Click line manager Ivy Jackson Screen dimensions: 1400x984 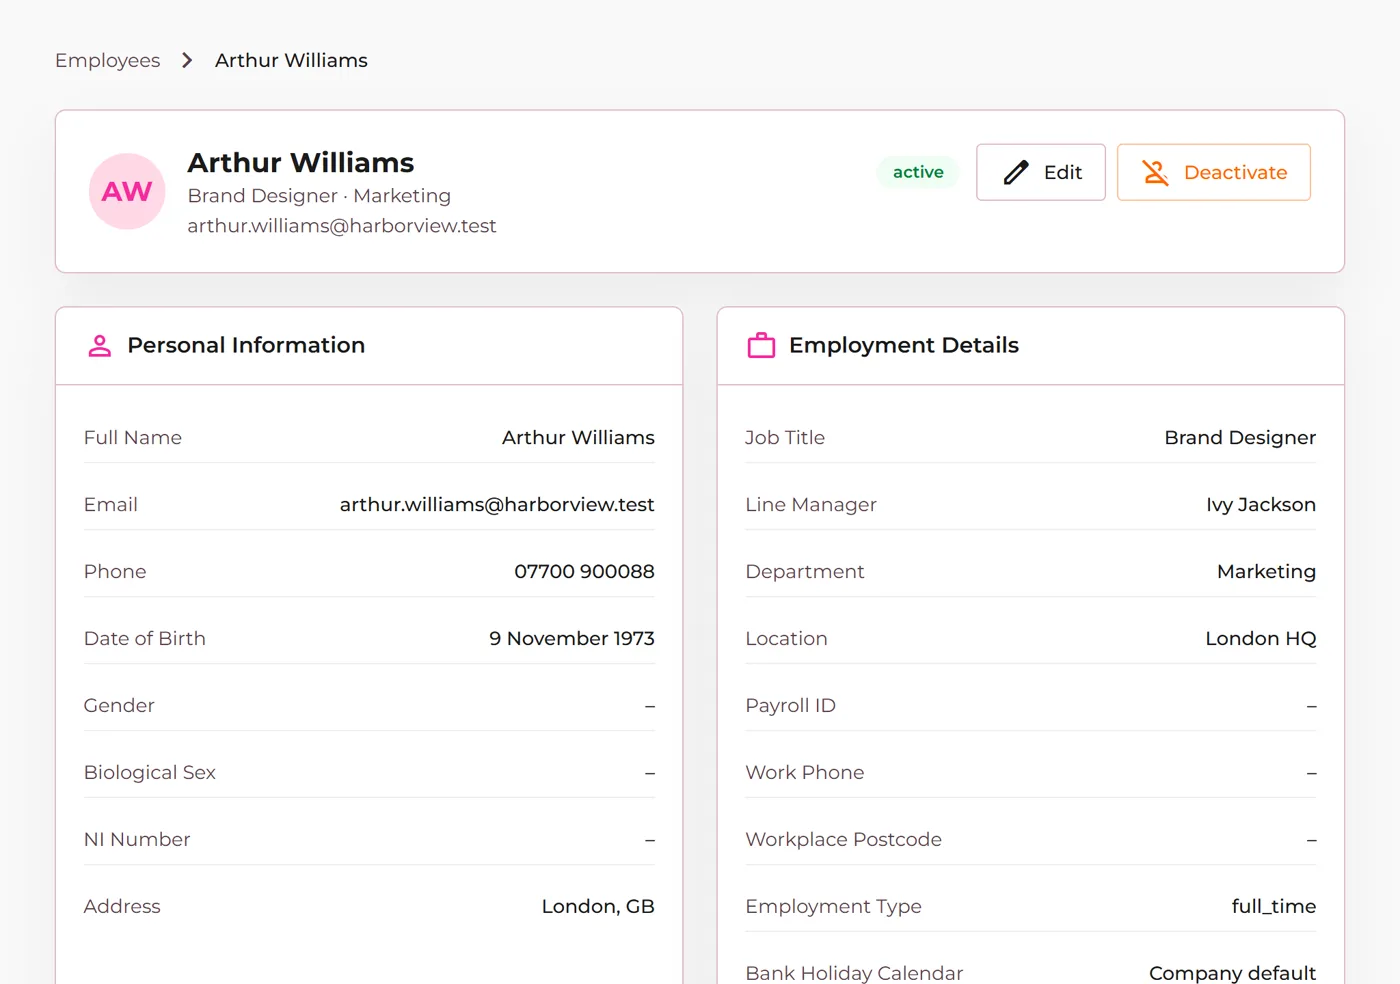(x=1261, y=505)
